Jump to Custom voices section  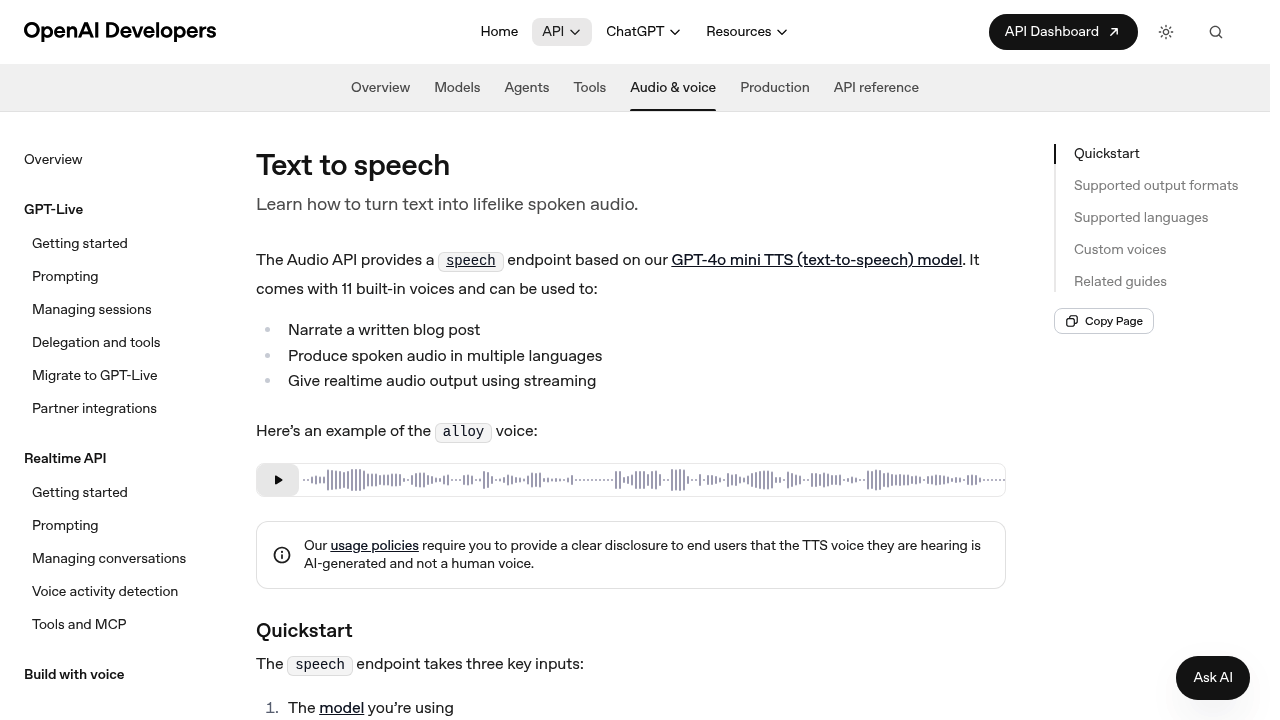[x=1120, y=250]
